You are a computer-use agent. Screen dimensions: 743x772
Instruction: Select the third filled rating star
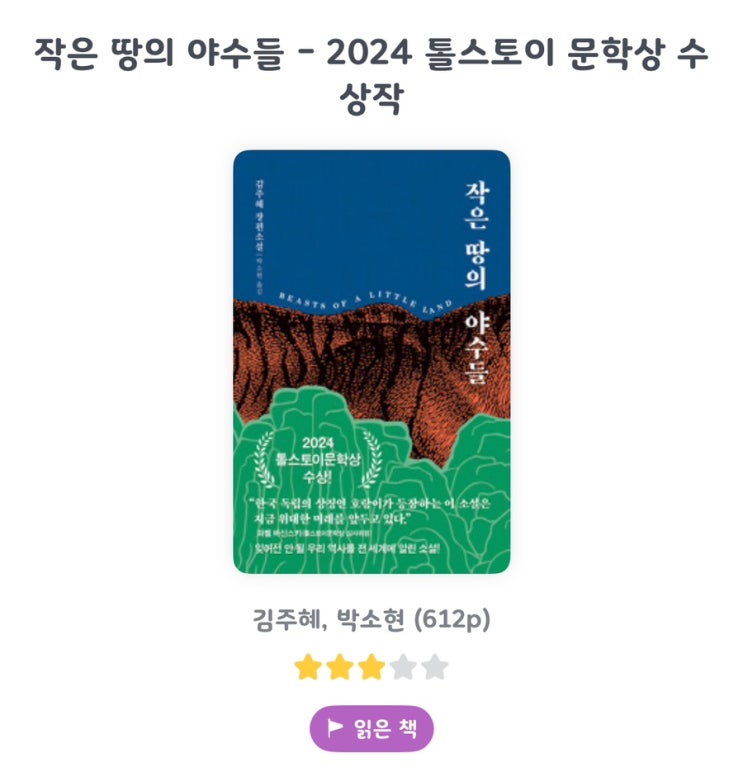click(371, 667)
